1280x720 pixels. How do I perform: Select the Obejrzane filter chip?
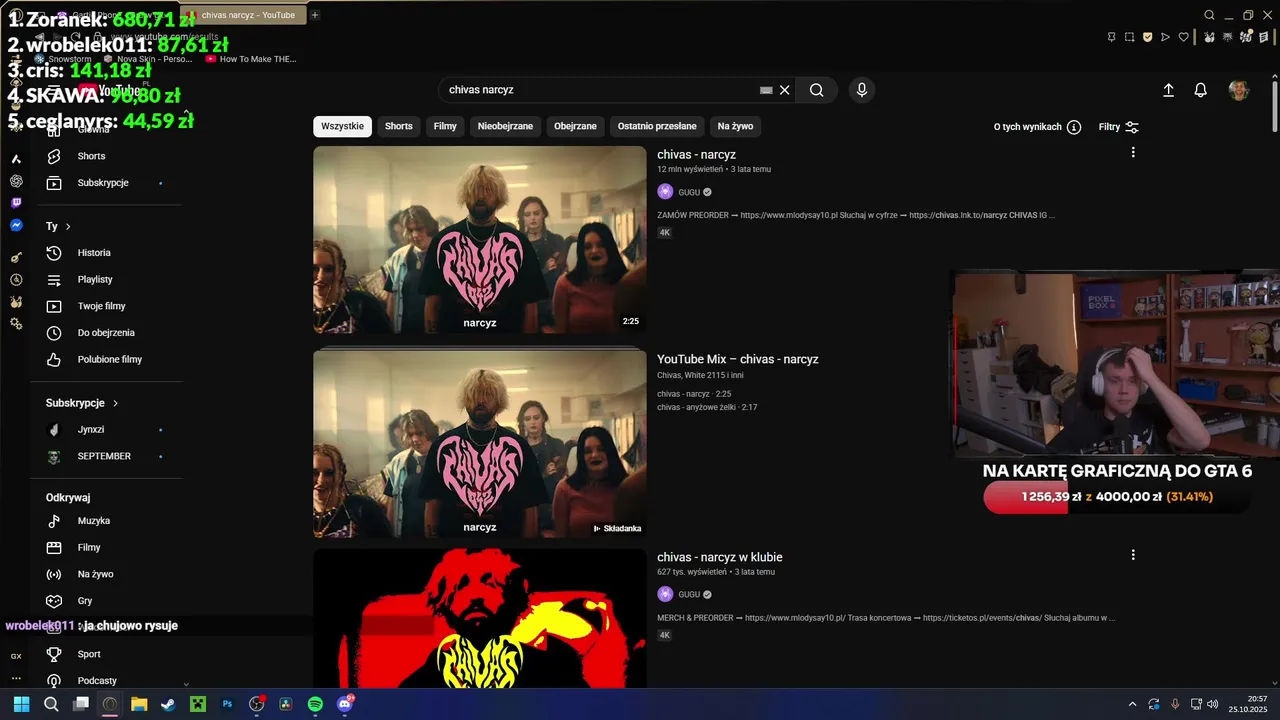[575, 126]
